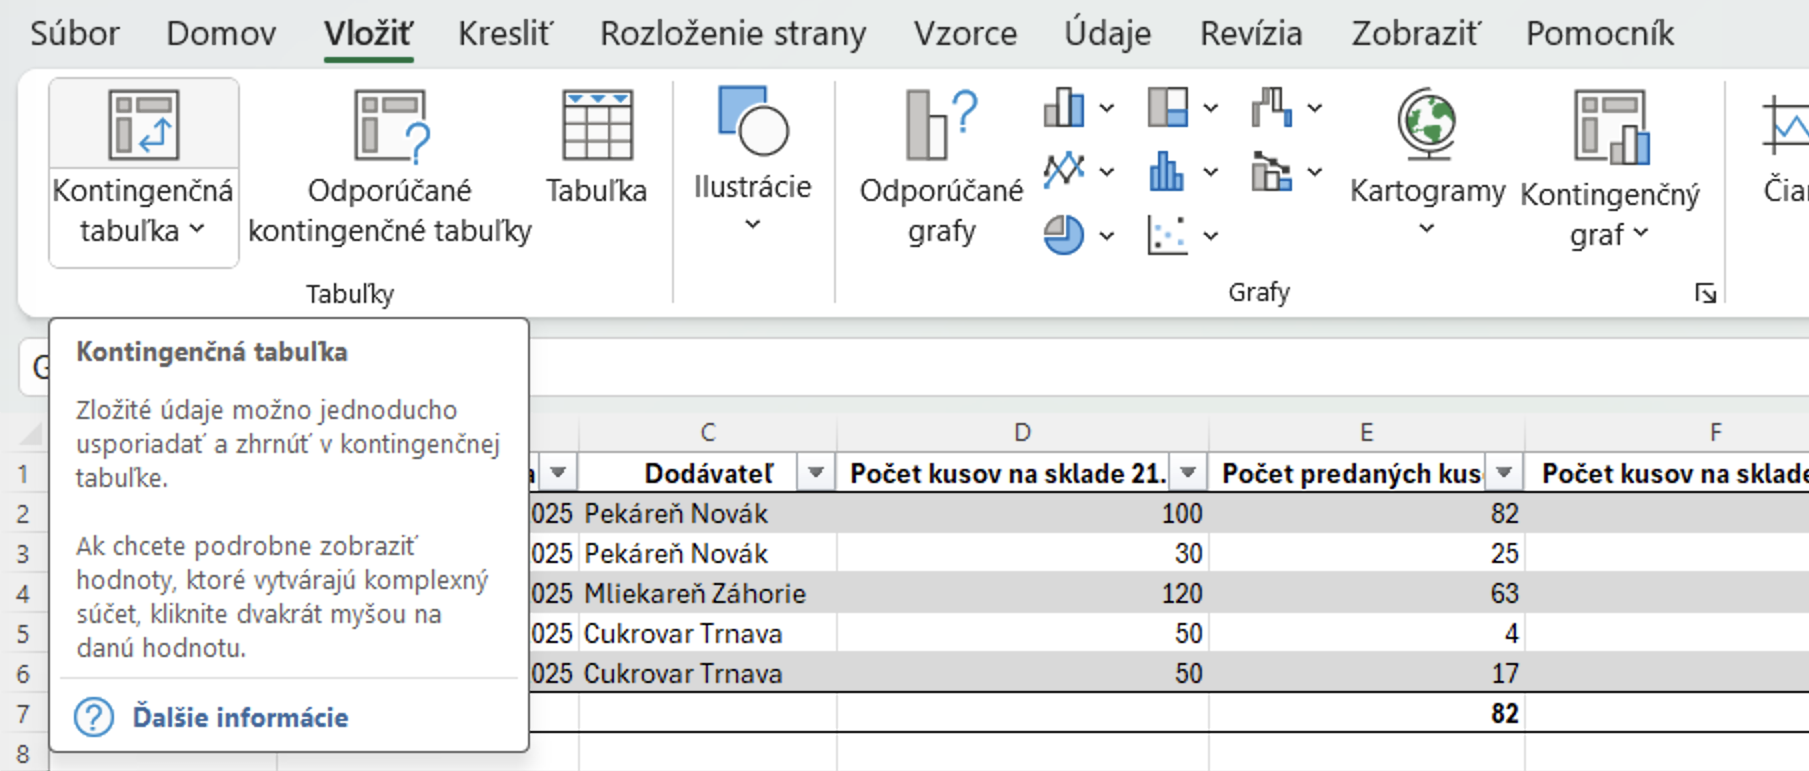The image size is (1809, 771).
Task: Switch to the Domov tab
Action: (x=221, y=33)
